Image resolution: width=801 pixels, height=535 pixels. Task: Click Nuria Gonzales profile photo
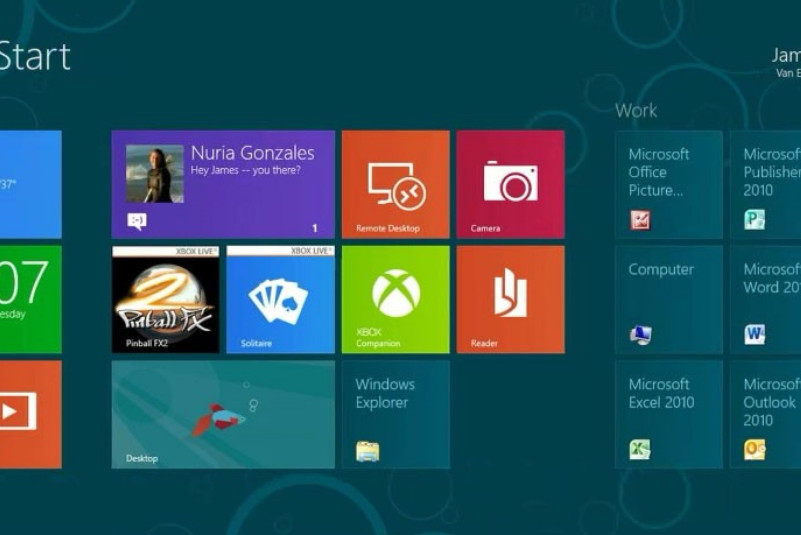(x=154, y=174)
